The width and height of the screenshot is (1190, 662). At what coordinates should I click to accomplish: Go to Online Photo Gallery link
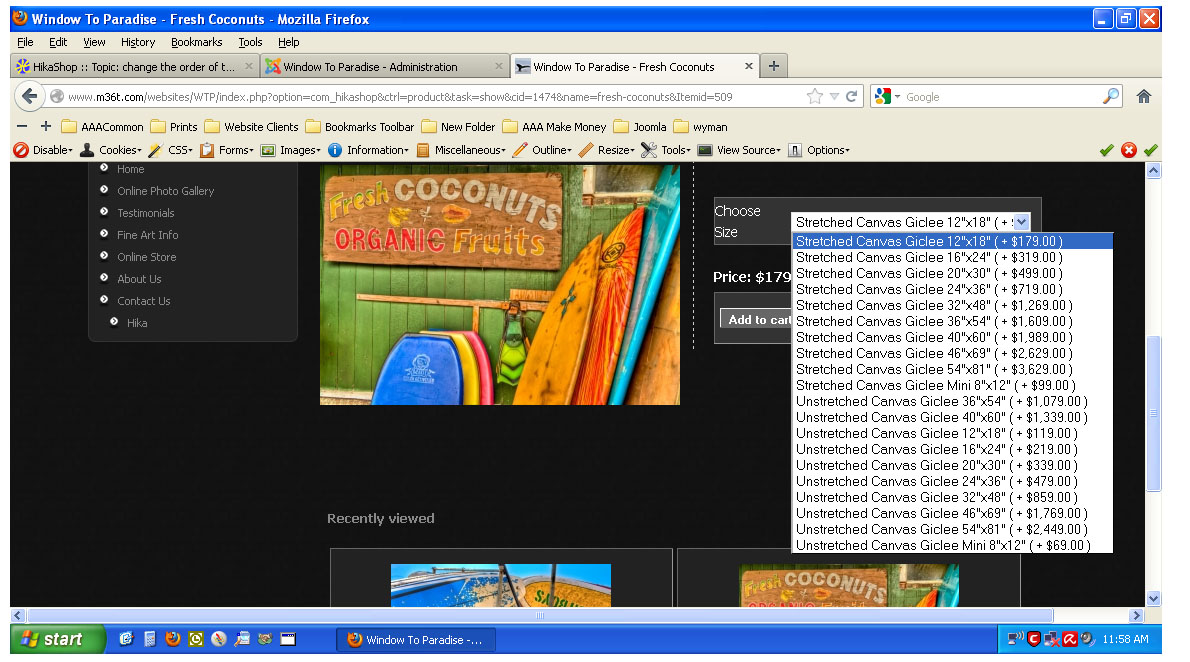(x=165, y=191)
